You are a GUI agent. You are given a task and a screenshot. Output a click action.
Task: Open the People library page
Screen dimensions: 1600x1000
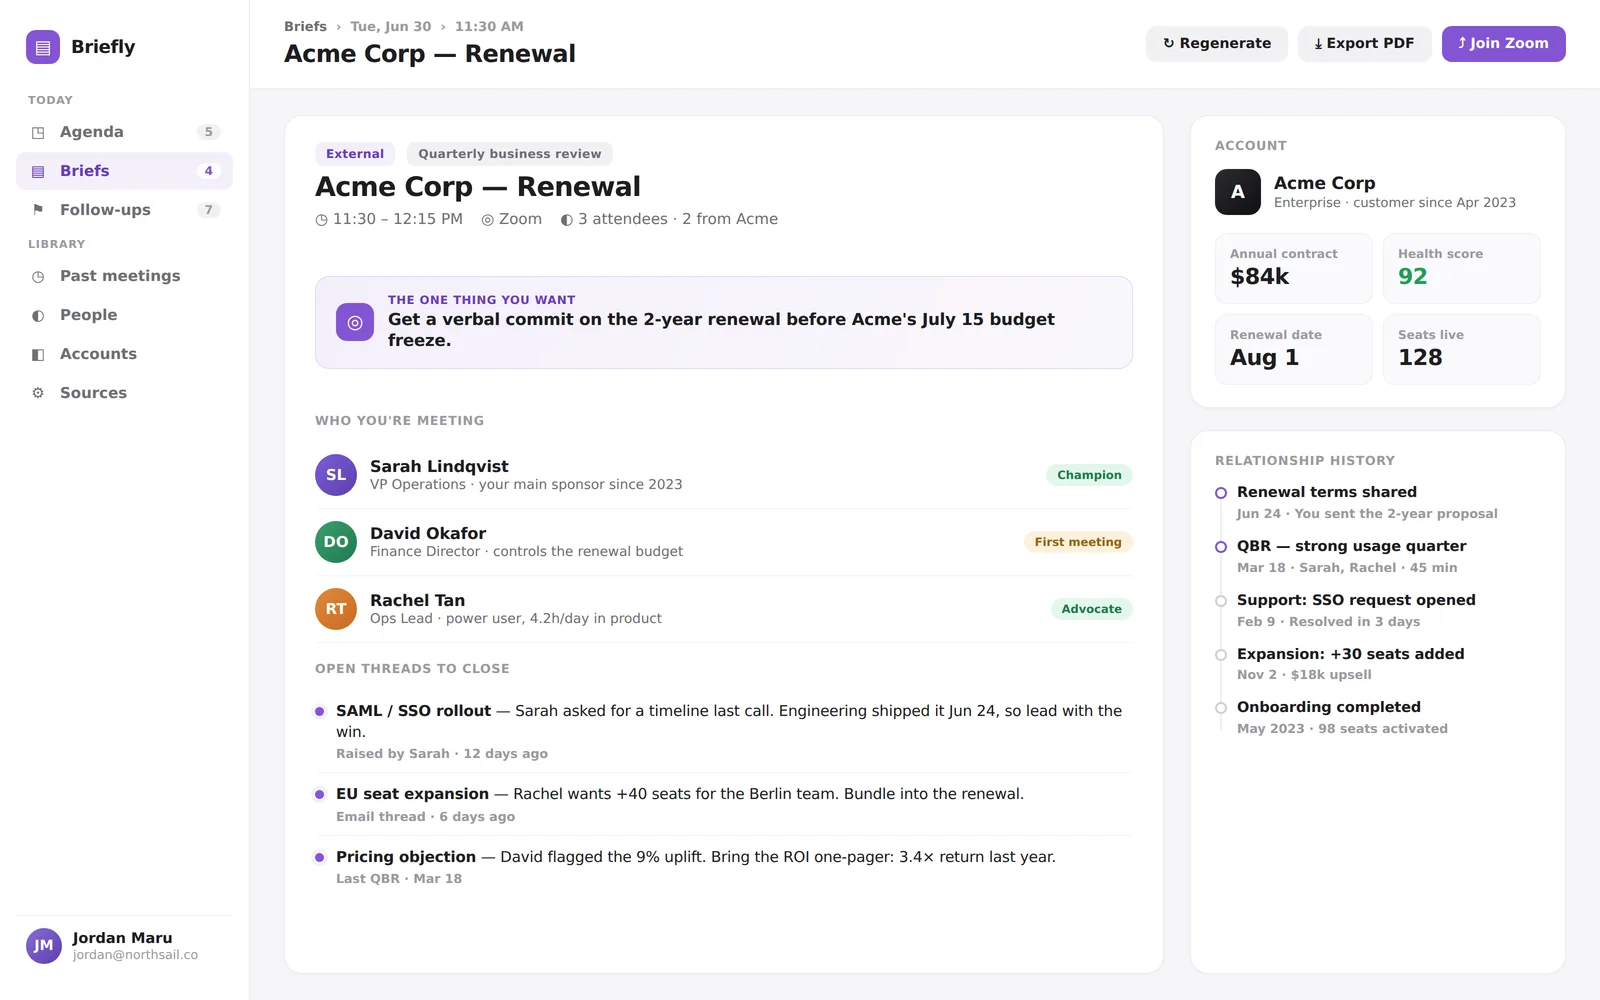coord(124,315)
